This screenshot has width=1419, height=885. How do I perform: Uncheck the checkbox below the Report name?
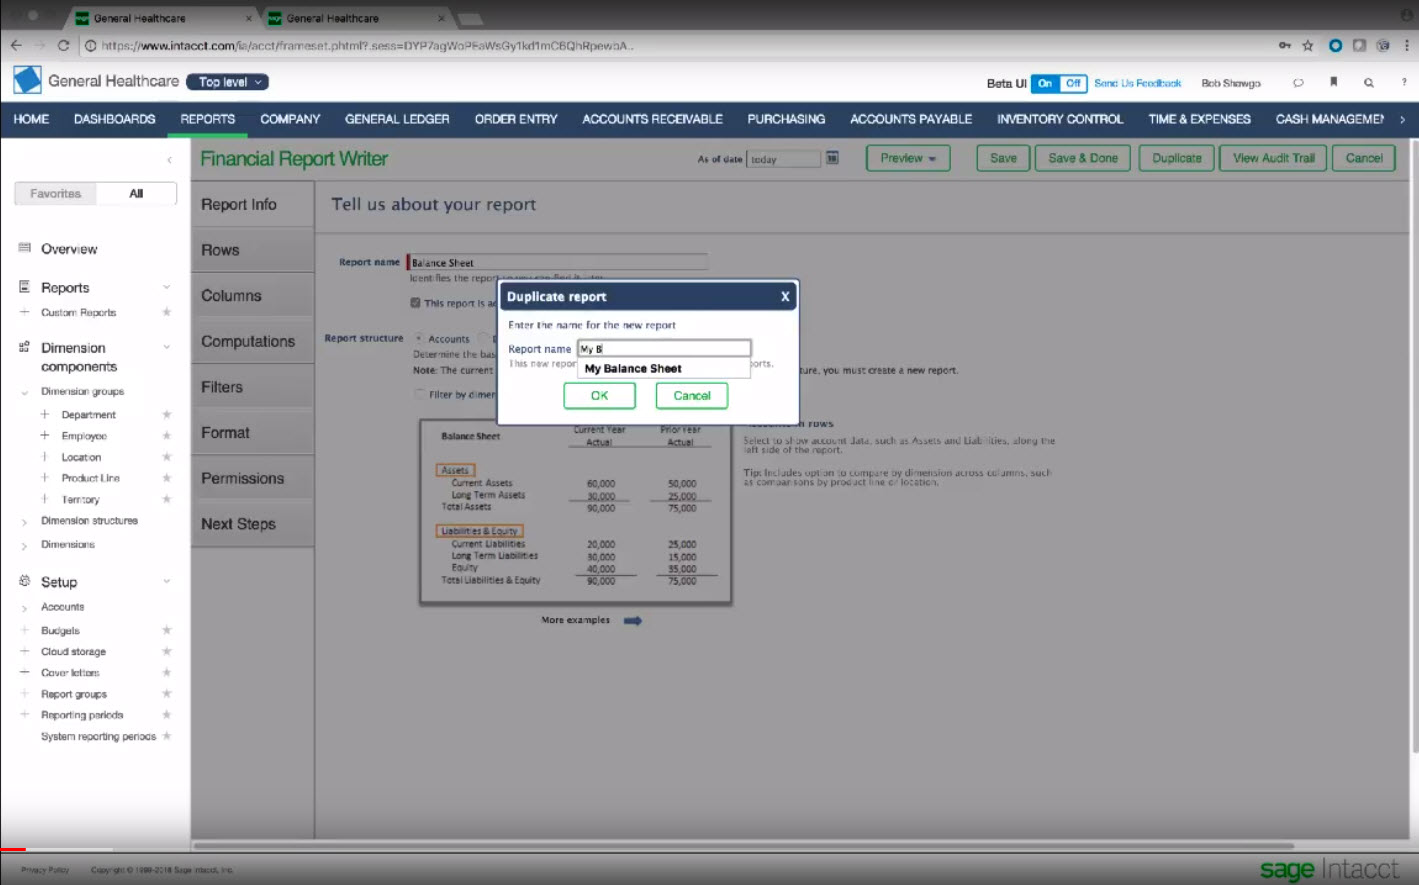tap(416, 303)
